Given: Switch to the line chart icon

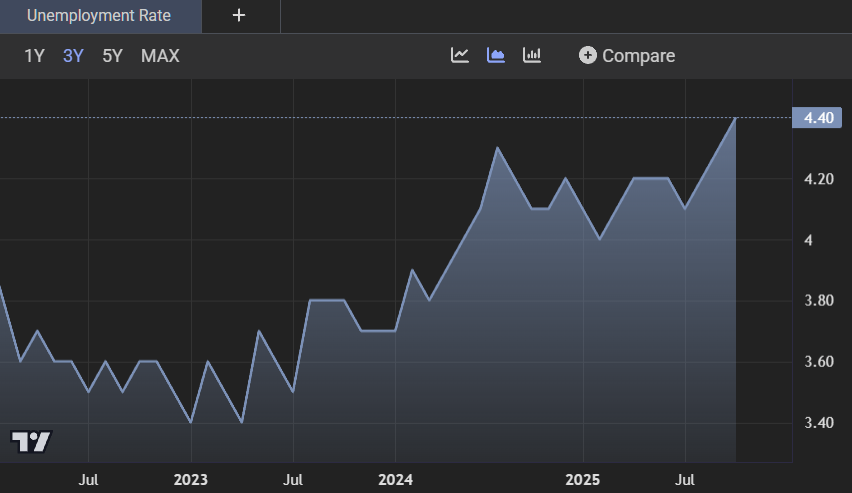Looking at the screenshot, I should pos(460,55).
